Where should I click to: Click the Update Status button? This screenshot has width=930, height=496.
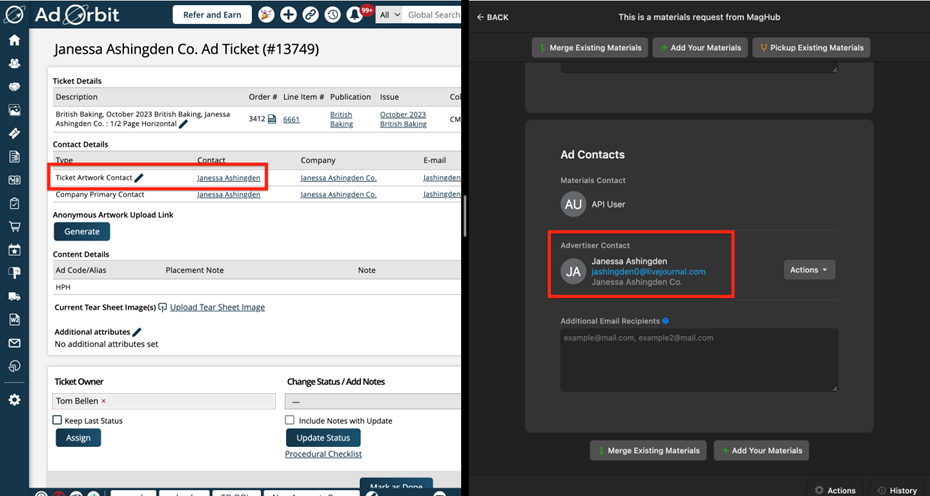323,438
